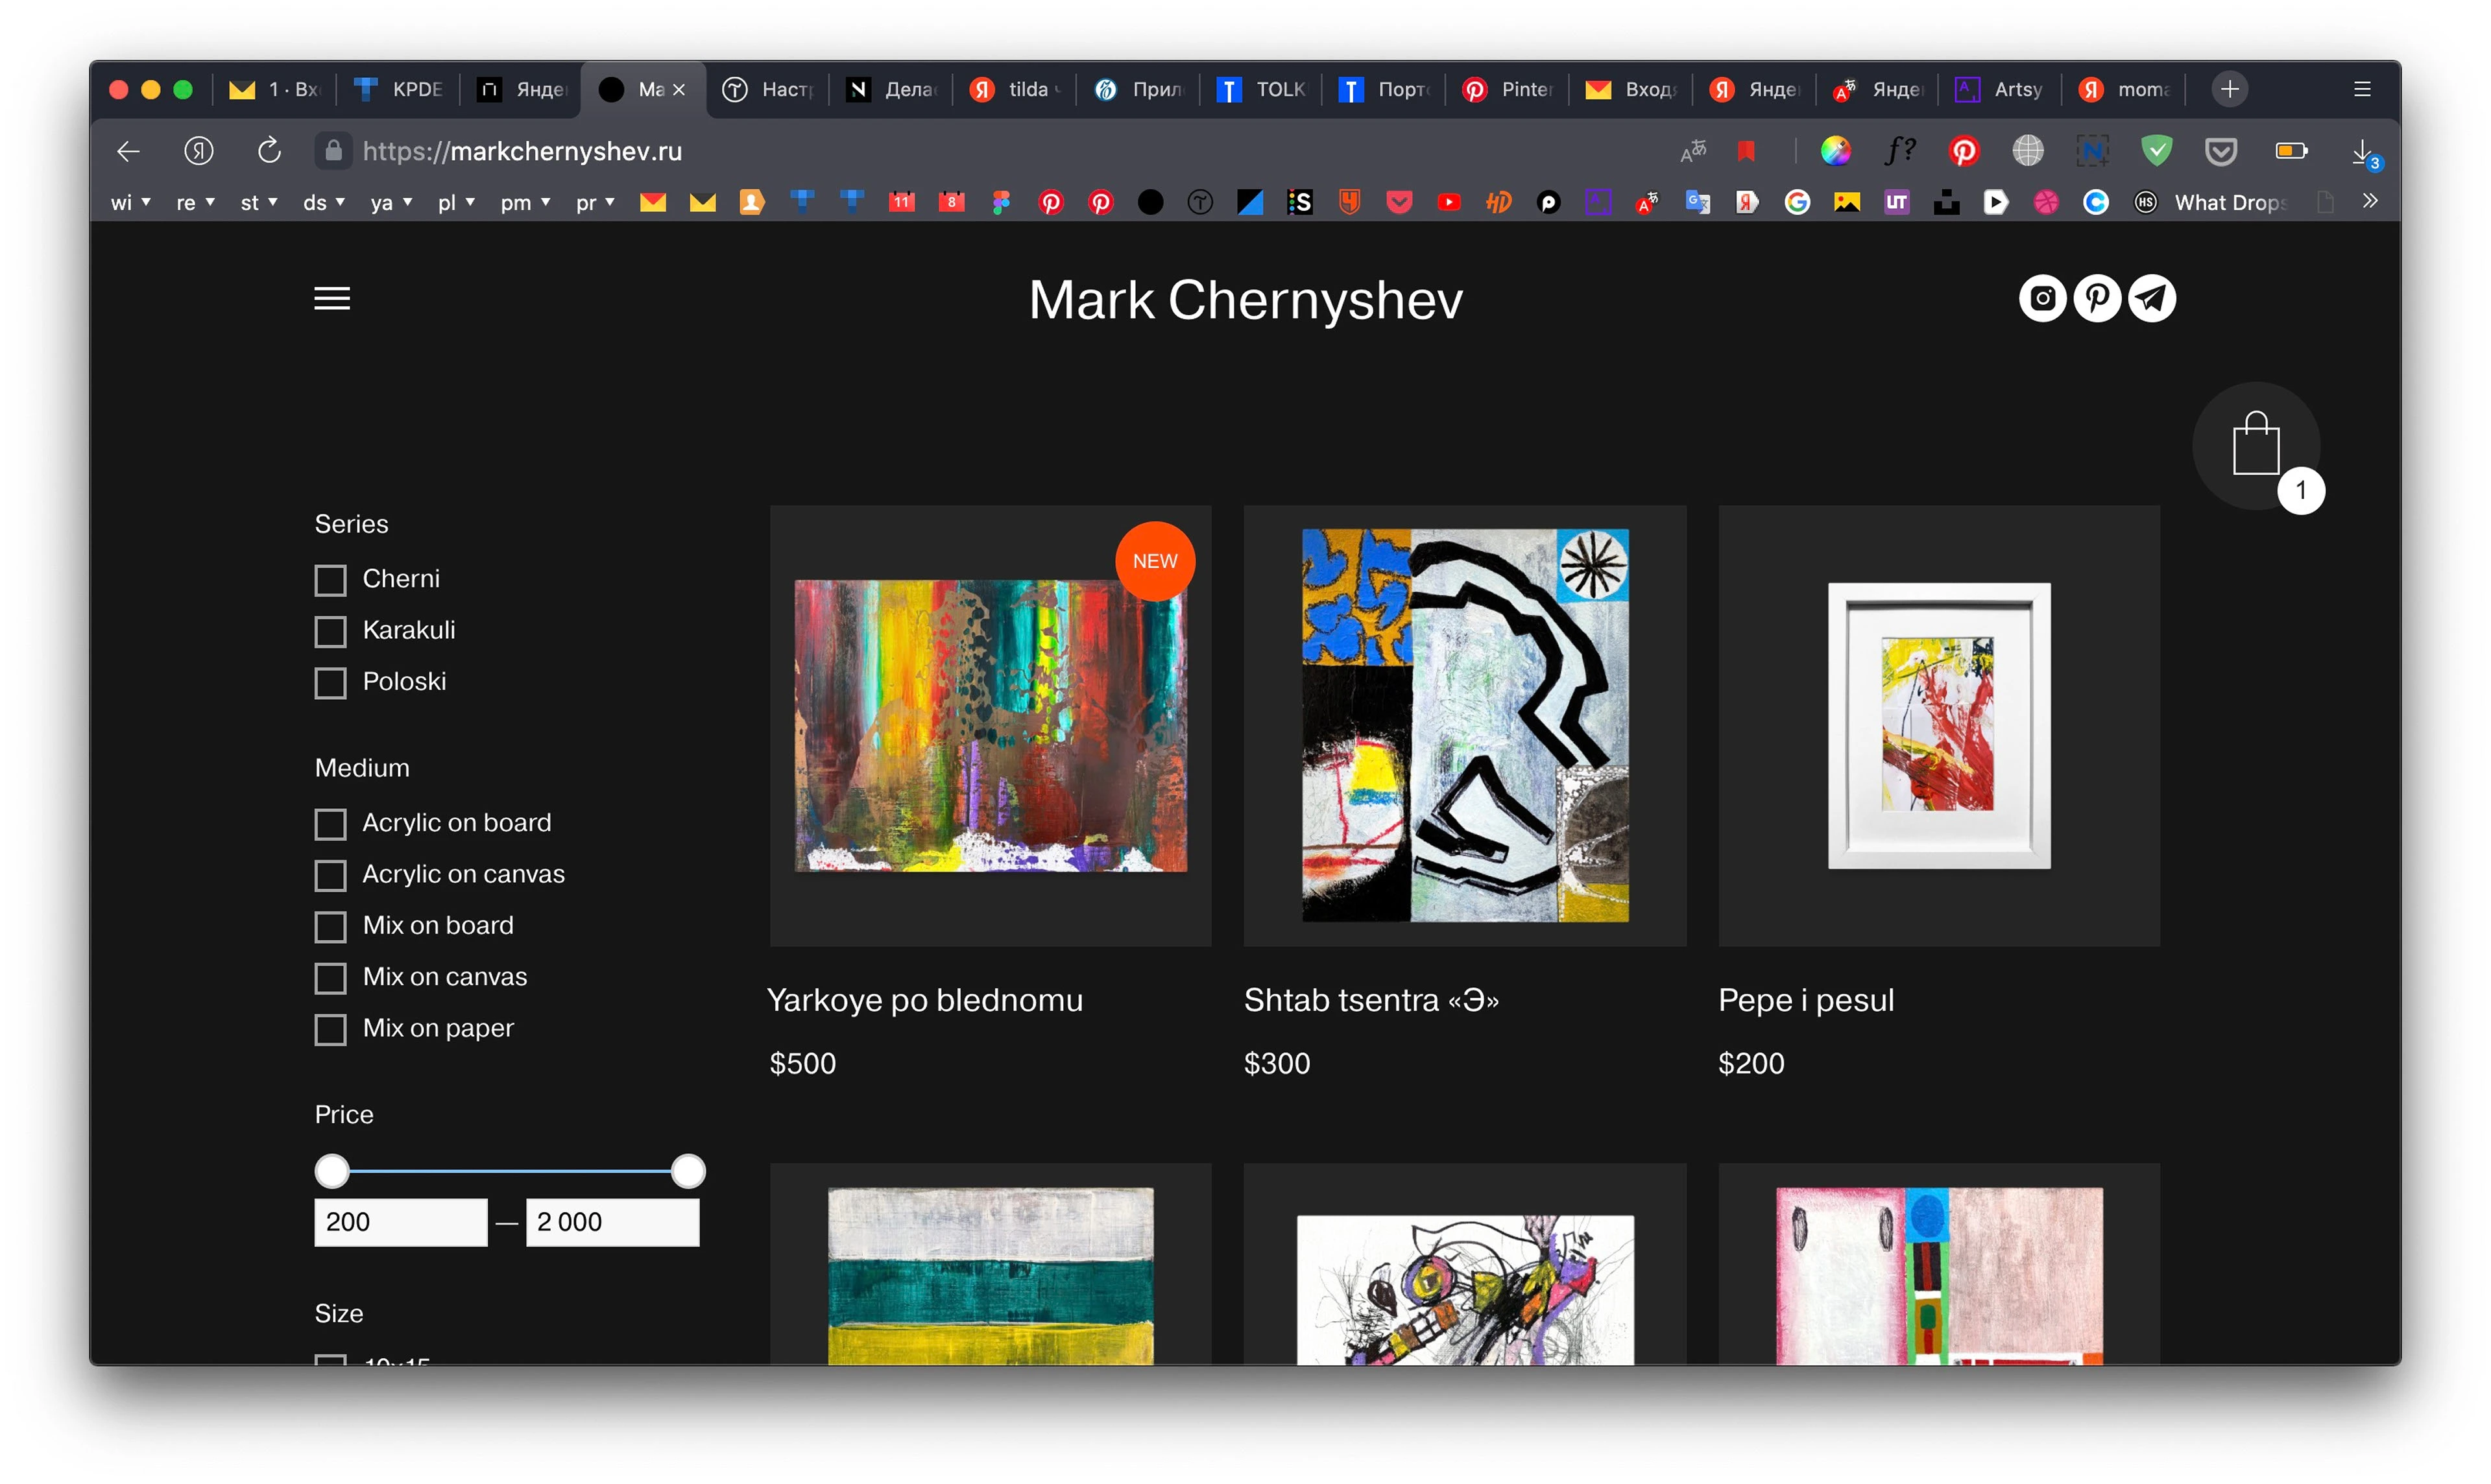
Task: Expand the wi bookmarks folder
Action: tap(130, 202)
